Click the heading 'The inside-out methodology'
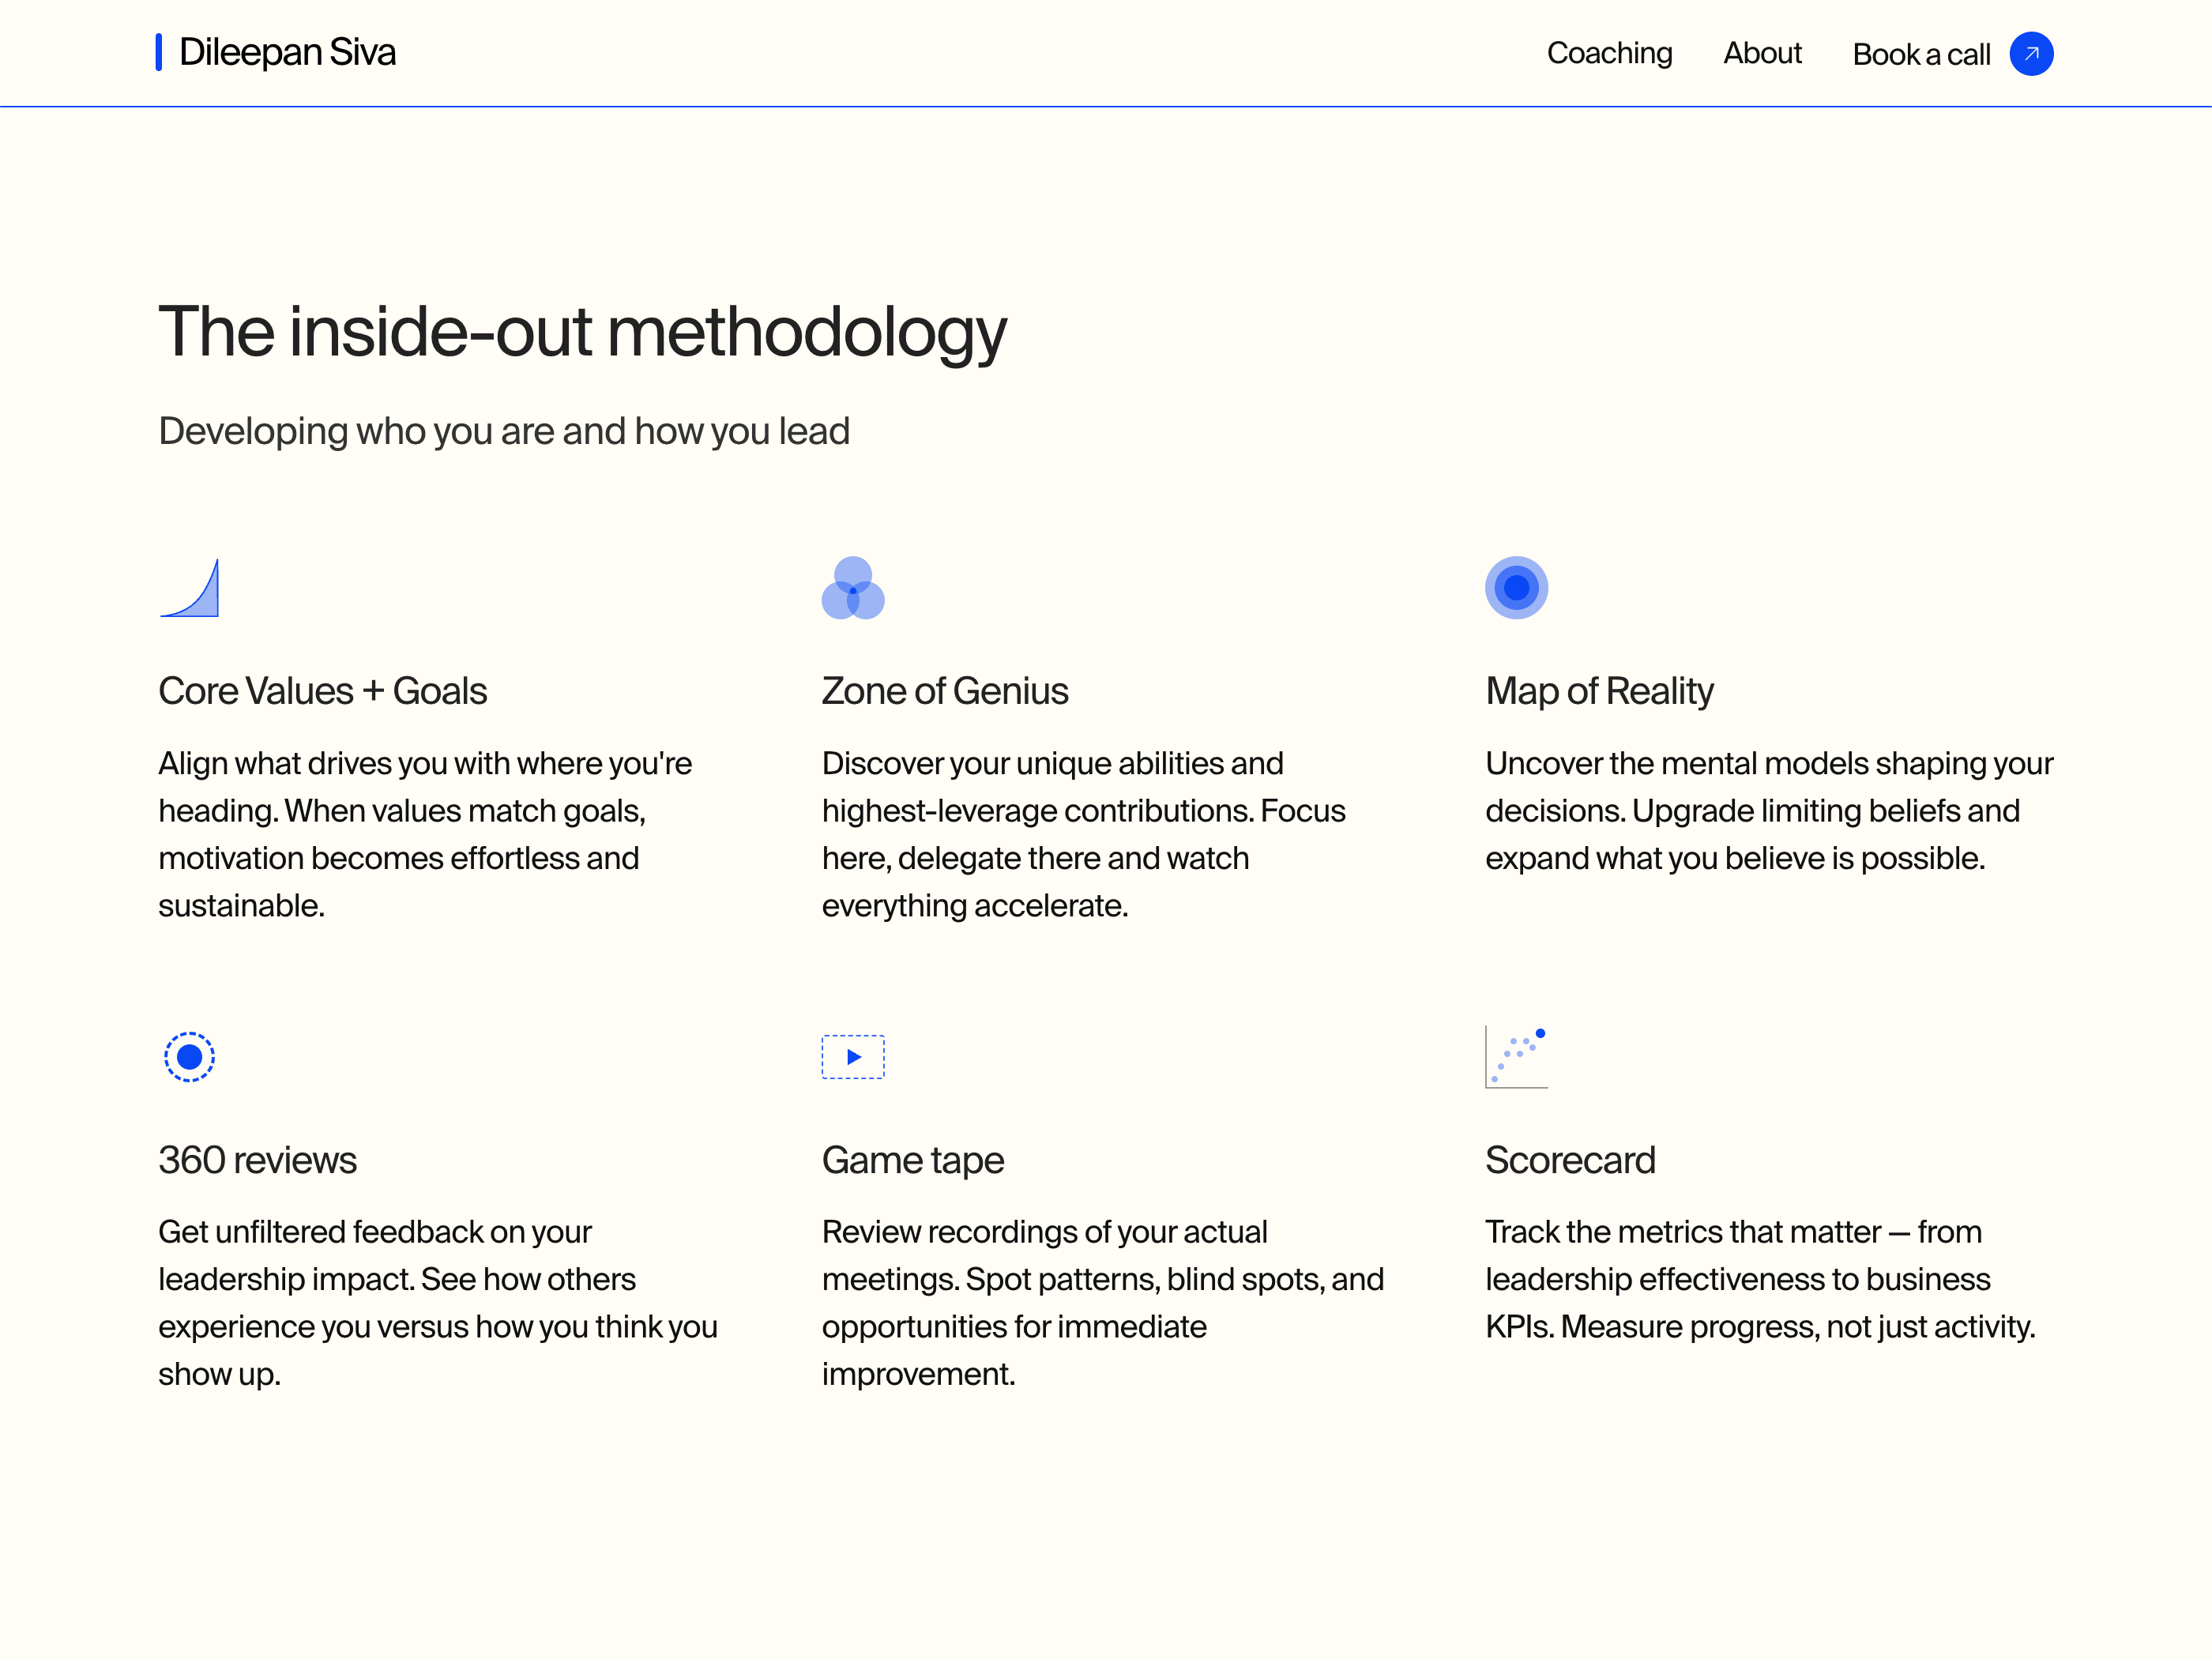This screenshot has height=1659, width=2212. click(582, 333)
